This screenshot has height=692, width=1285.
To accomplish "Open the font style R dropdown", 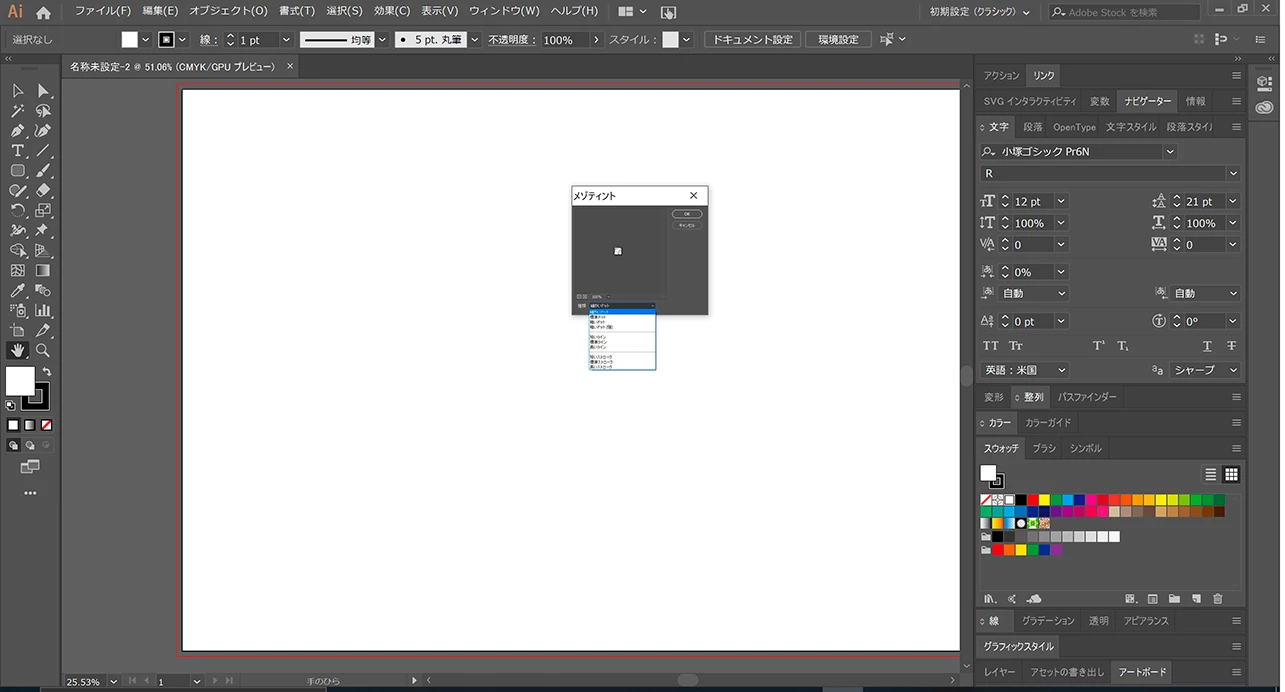I will pos(1233,174).
